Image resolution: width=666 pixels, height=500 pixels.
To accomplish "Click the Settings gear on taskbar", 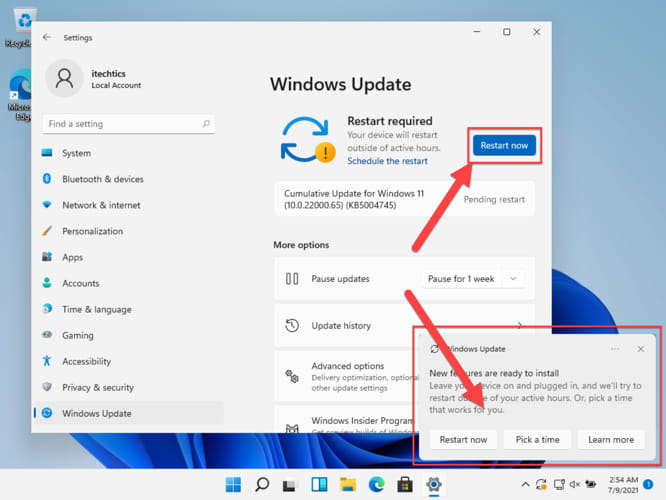I will pyautogui.click(x=434, y=484).
